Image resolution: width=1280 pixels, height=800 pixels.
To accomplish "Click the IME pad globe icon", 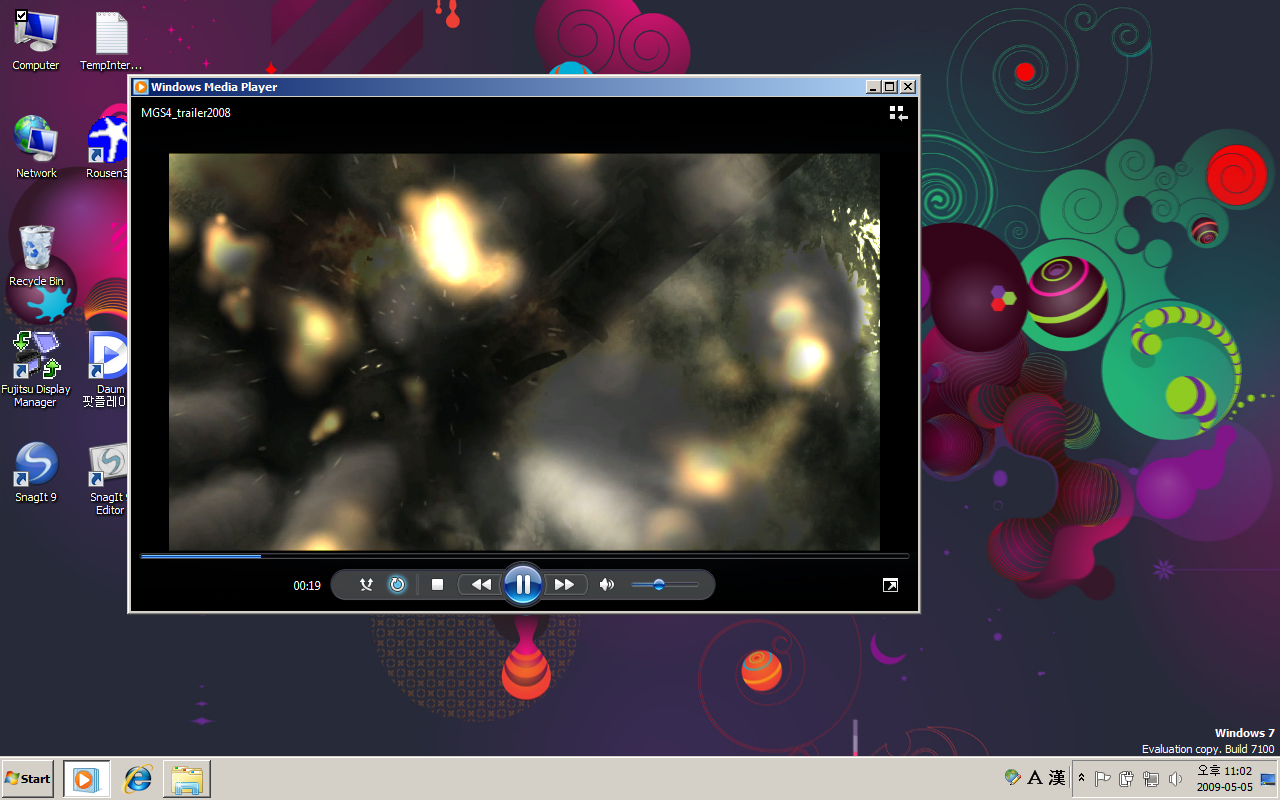I will point(1013,777).
